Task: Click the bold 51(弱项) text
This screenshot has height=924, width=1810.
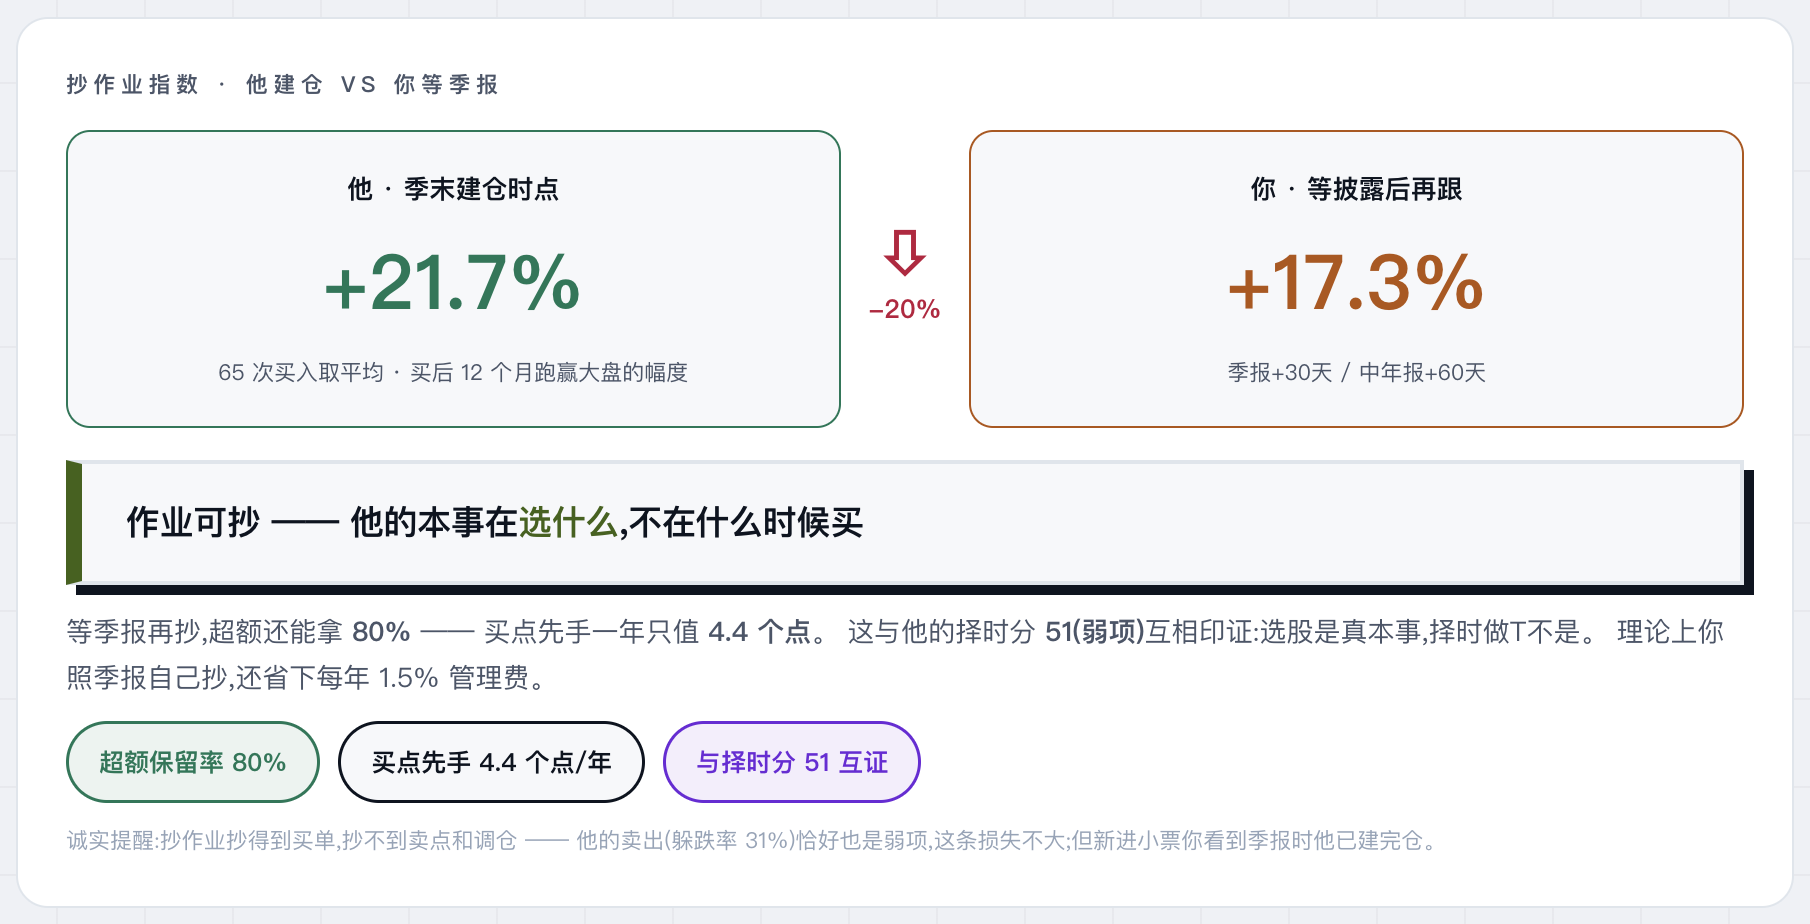Action: [1095, 632]
